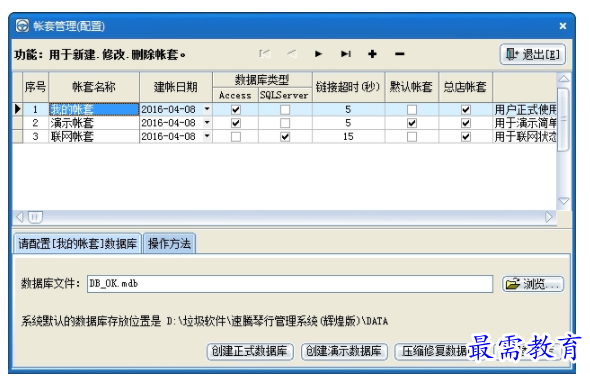This screenshot has height=379, width=590.
Task: Toggle 总店帐套 checkbox for 我的帐套
Action: (x=466, y=110)
